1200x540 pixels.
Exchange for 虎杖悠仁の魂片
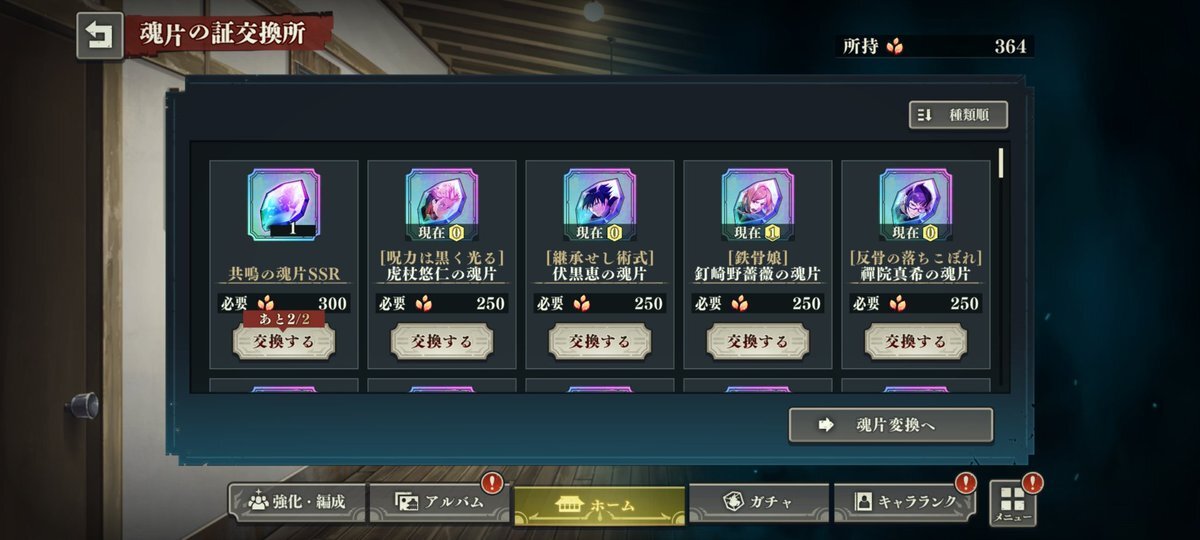[442, 341]
